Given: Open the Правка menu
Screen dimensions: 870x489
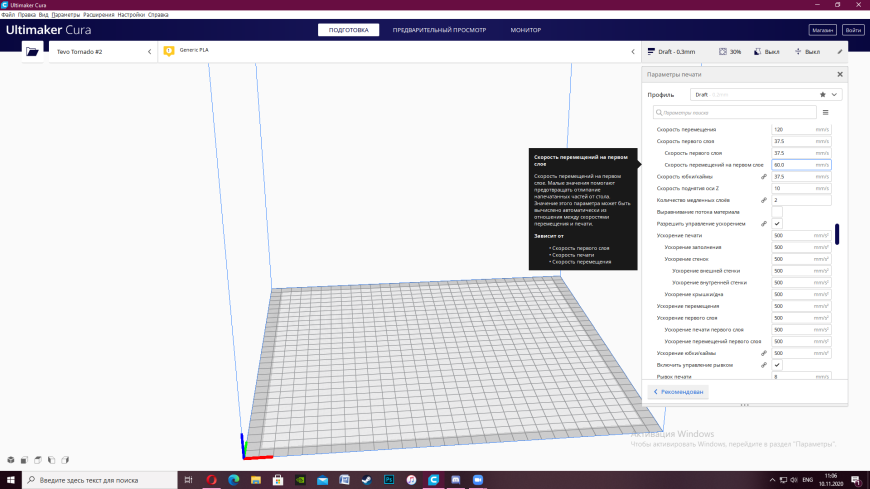Looking at the screenshot, I should pyautogui.click(x=27, y=14).
